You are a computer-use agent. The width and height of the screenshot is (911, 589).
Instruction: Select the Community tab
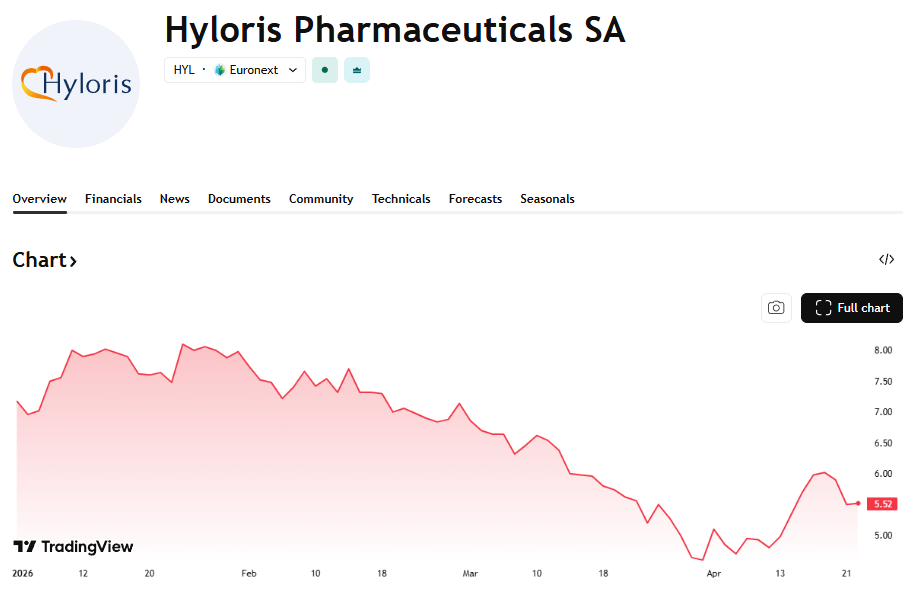321,199
